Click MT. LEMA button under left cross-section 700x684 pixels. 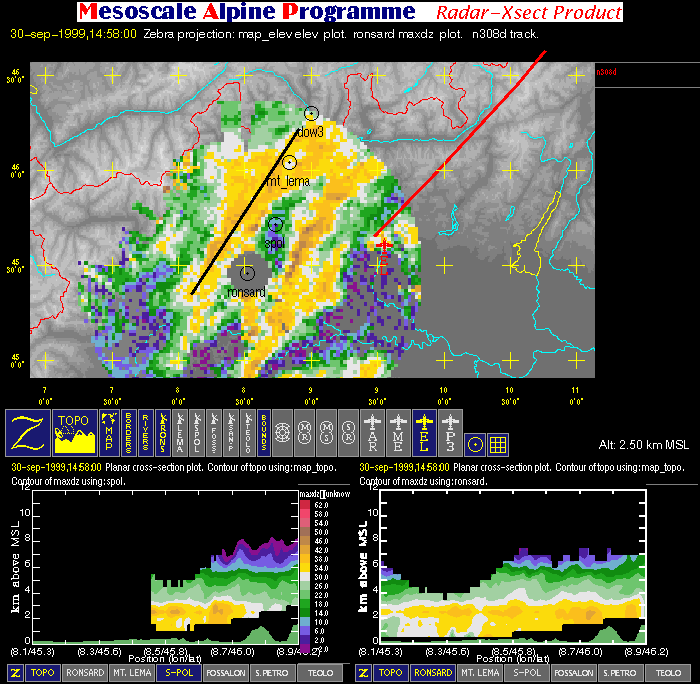tap(131, 673)
